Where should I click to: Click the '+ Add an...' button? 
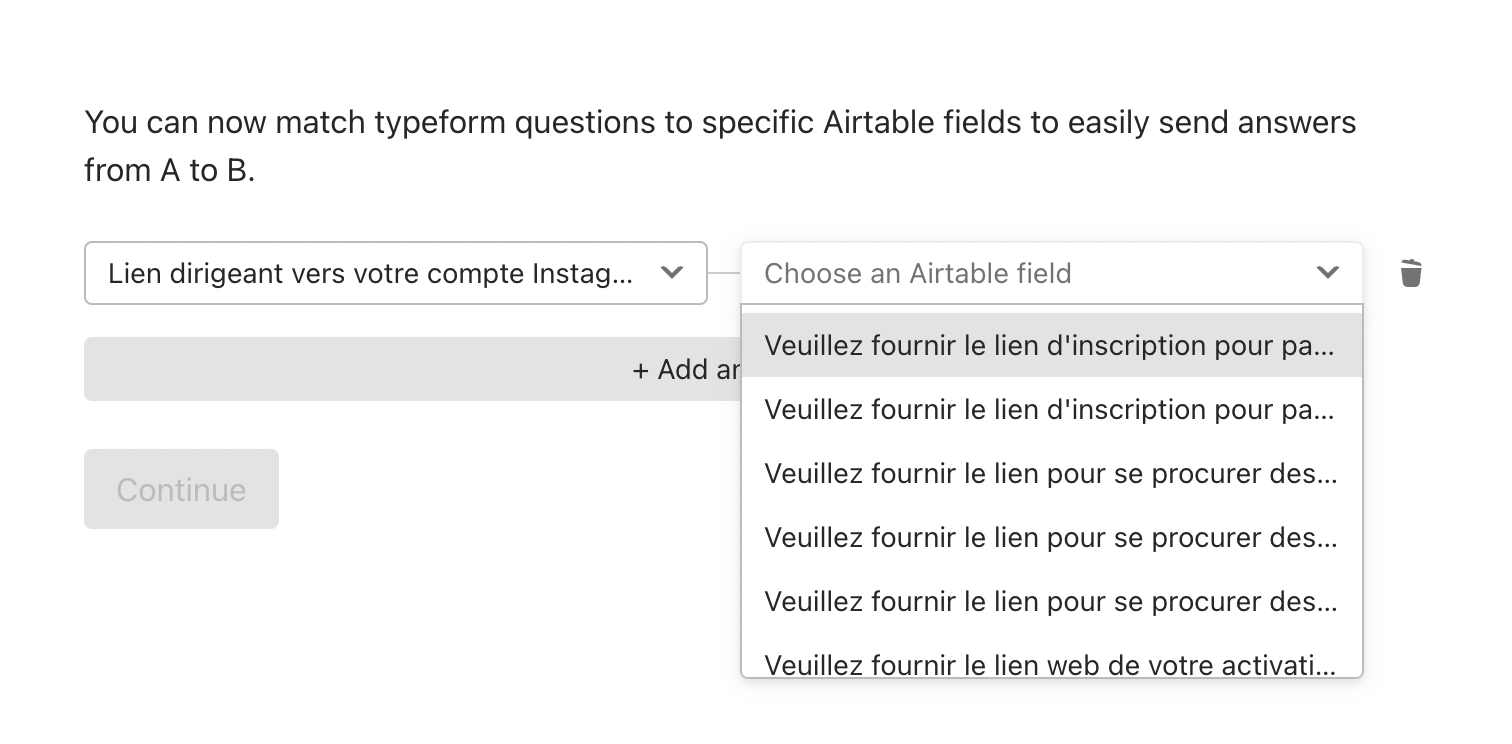pos(412,369)
